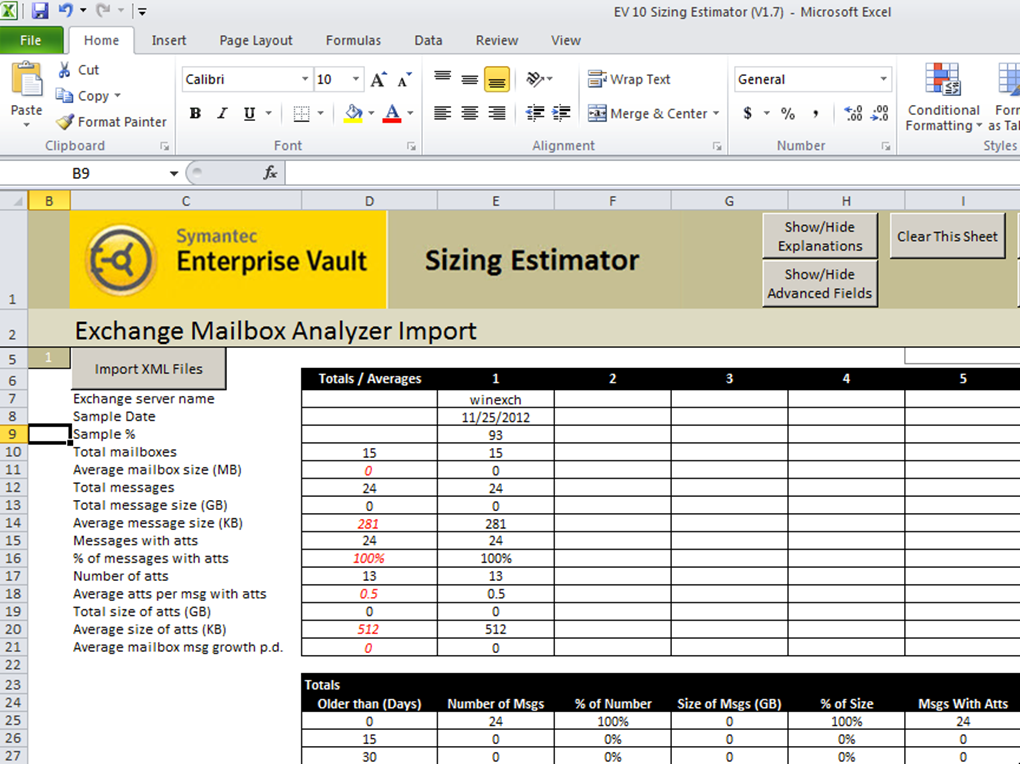Click the Select All corner triangle

pyautogui.click(x=14, y=201)
